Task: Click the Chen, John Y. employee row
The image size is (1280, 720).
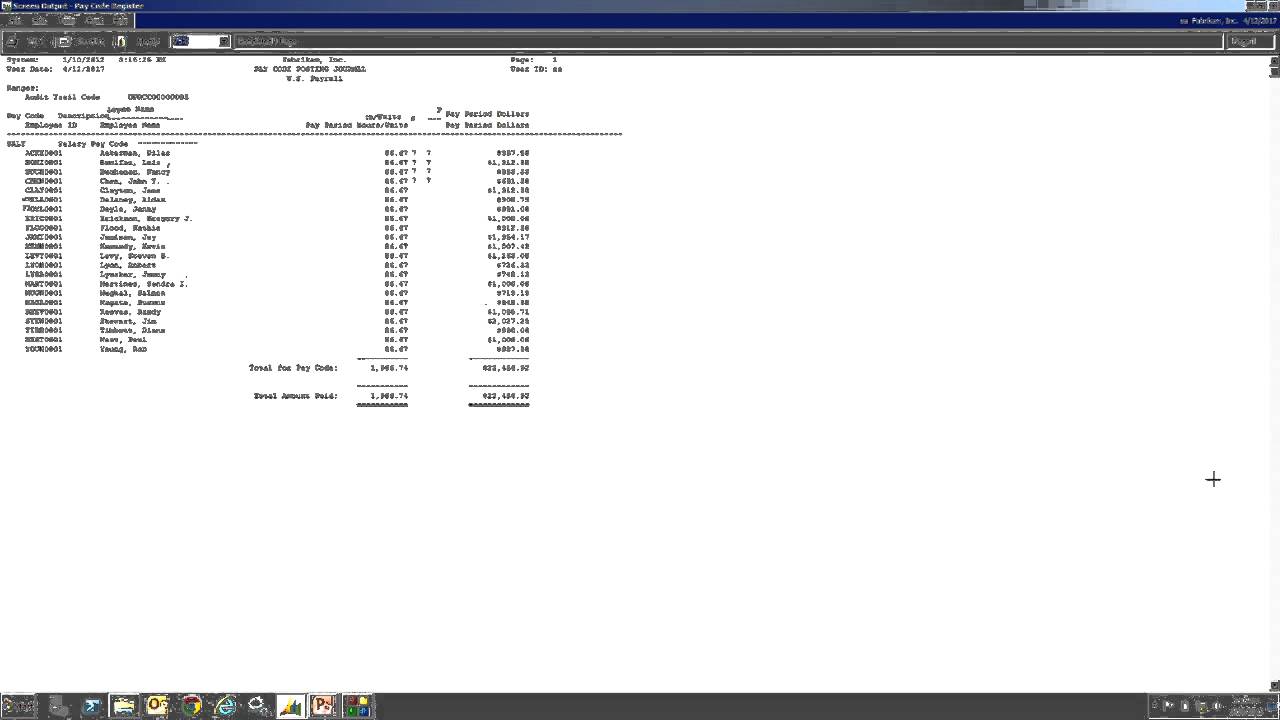Action: click(x=277, y=181)
